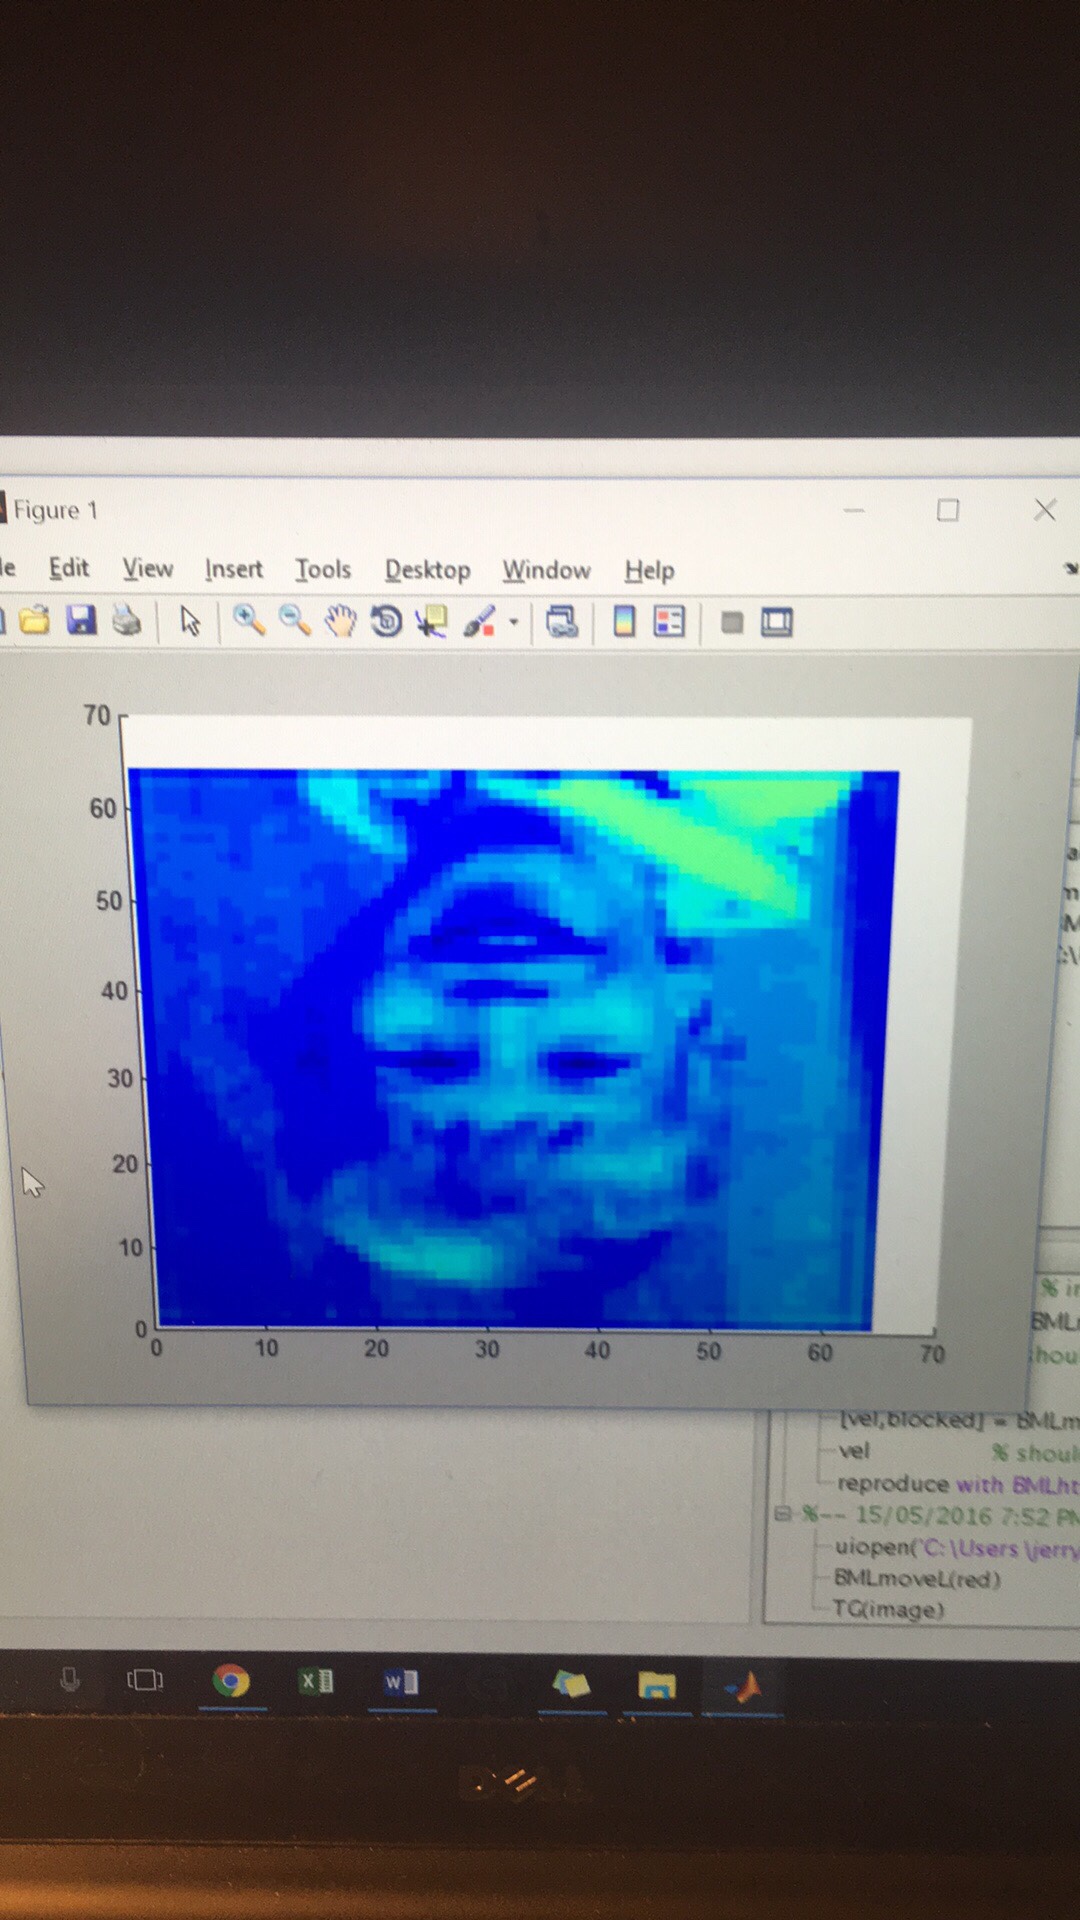Select the Zoom Out magnifier tool

tap(294, 621)
